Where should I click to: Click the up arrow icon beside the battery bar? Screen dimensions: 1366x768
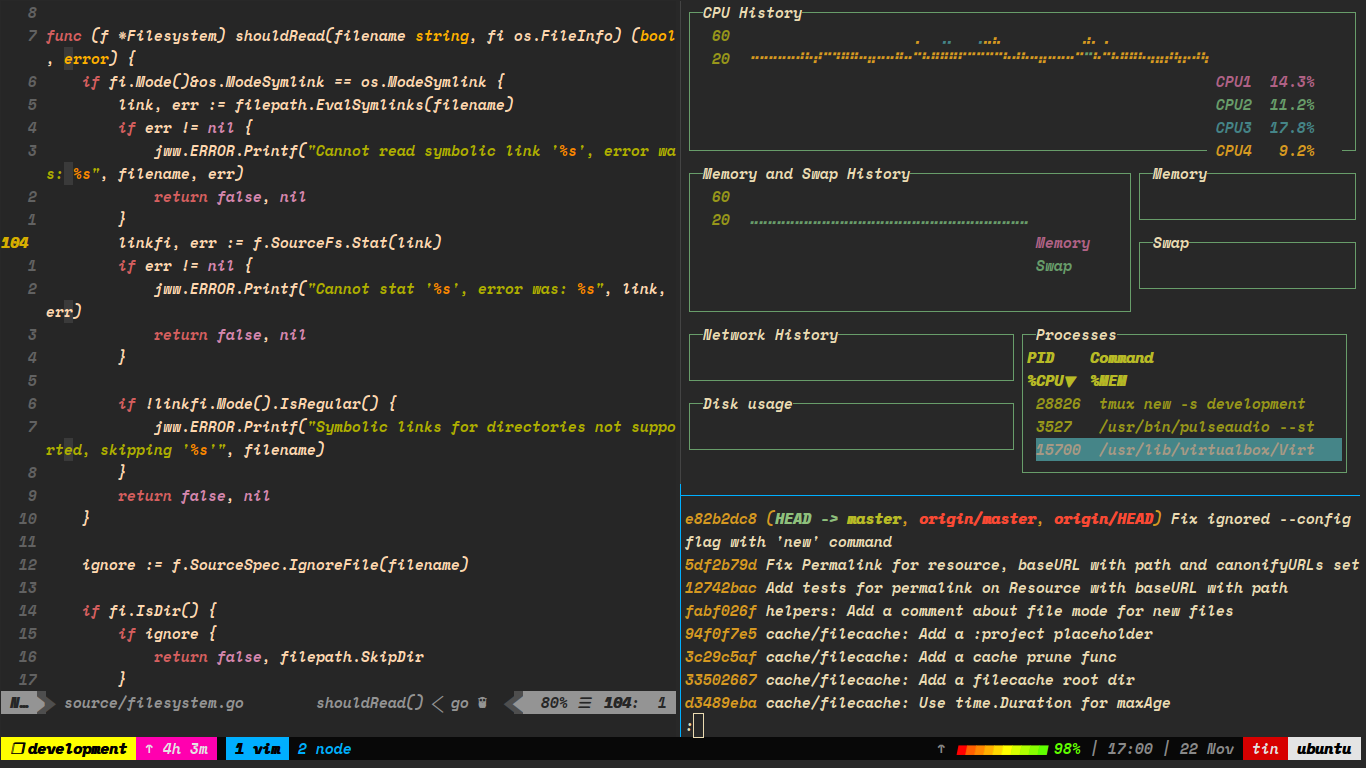click(940, 749)
